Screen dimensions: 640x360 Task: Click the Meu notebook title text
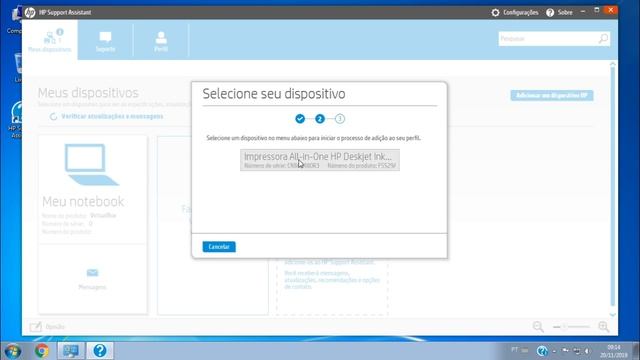click(83, 202)
